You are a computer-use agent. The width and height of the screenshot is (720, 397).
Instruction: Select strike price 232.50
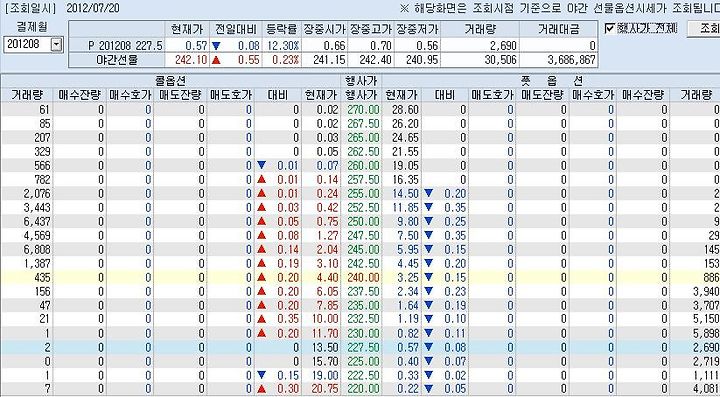pos(363,319)
